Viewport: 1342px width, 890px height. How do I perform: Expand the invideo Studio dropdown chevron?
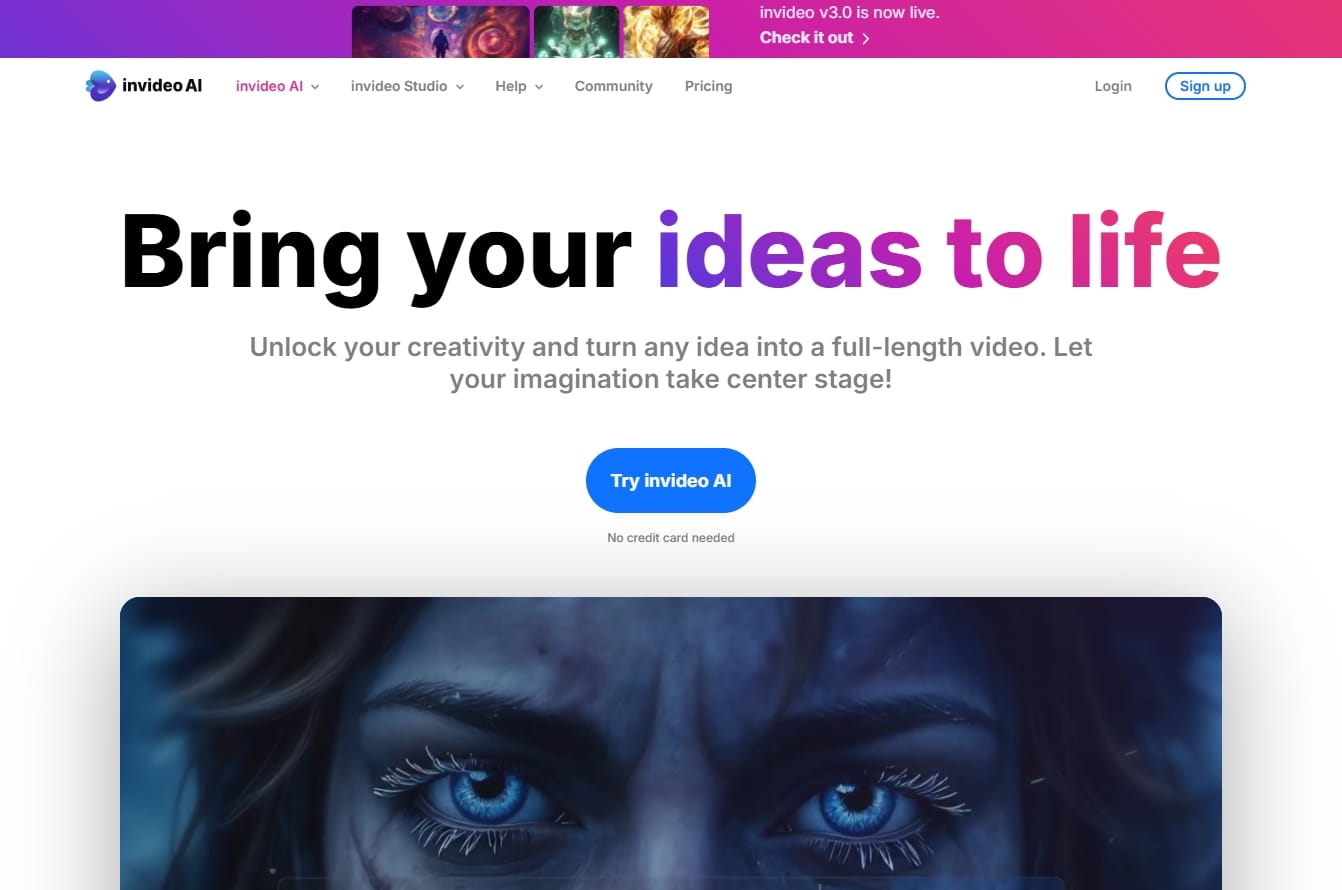pyautogui.click(x=460, y=87)
